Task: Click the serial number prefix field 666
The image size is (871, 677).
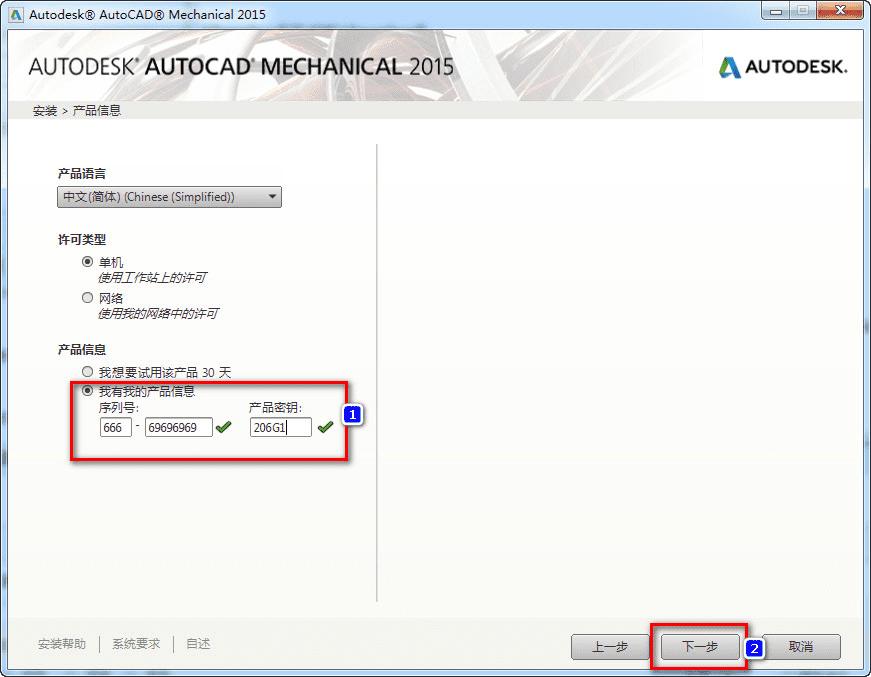Action: pyautogui.click(x=116, y=427)
